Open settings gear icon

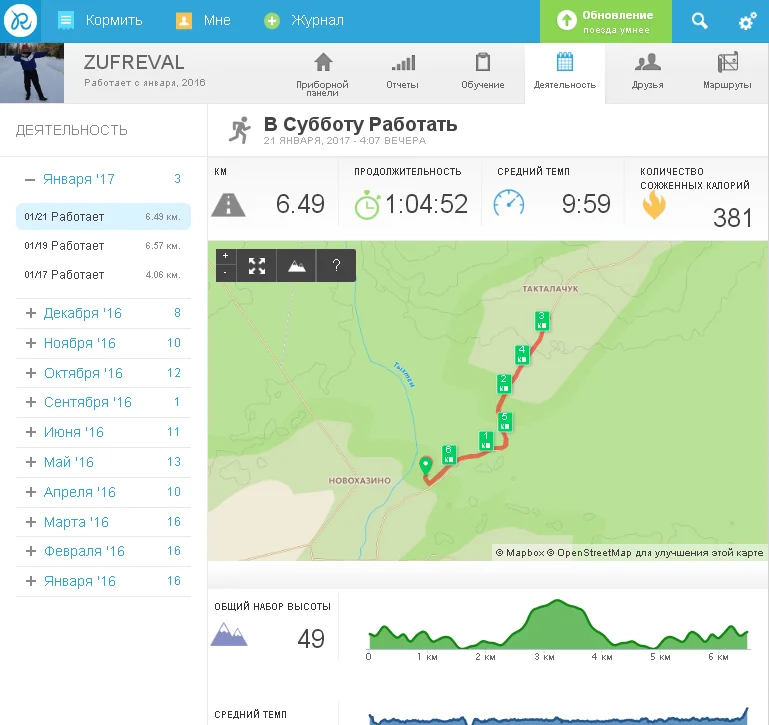(x=747, y=21)
